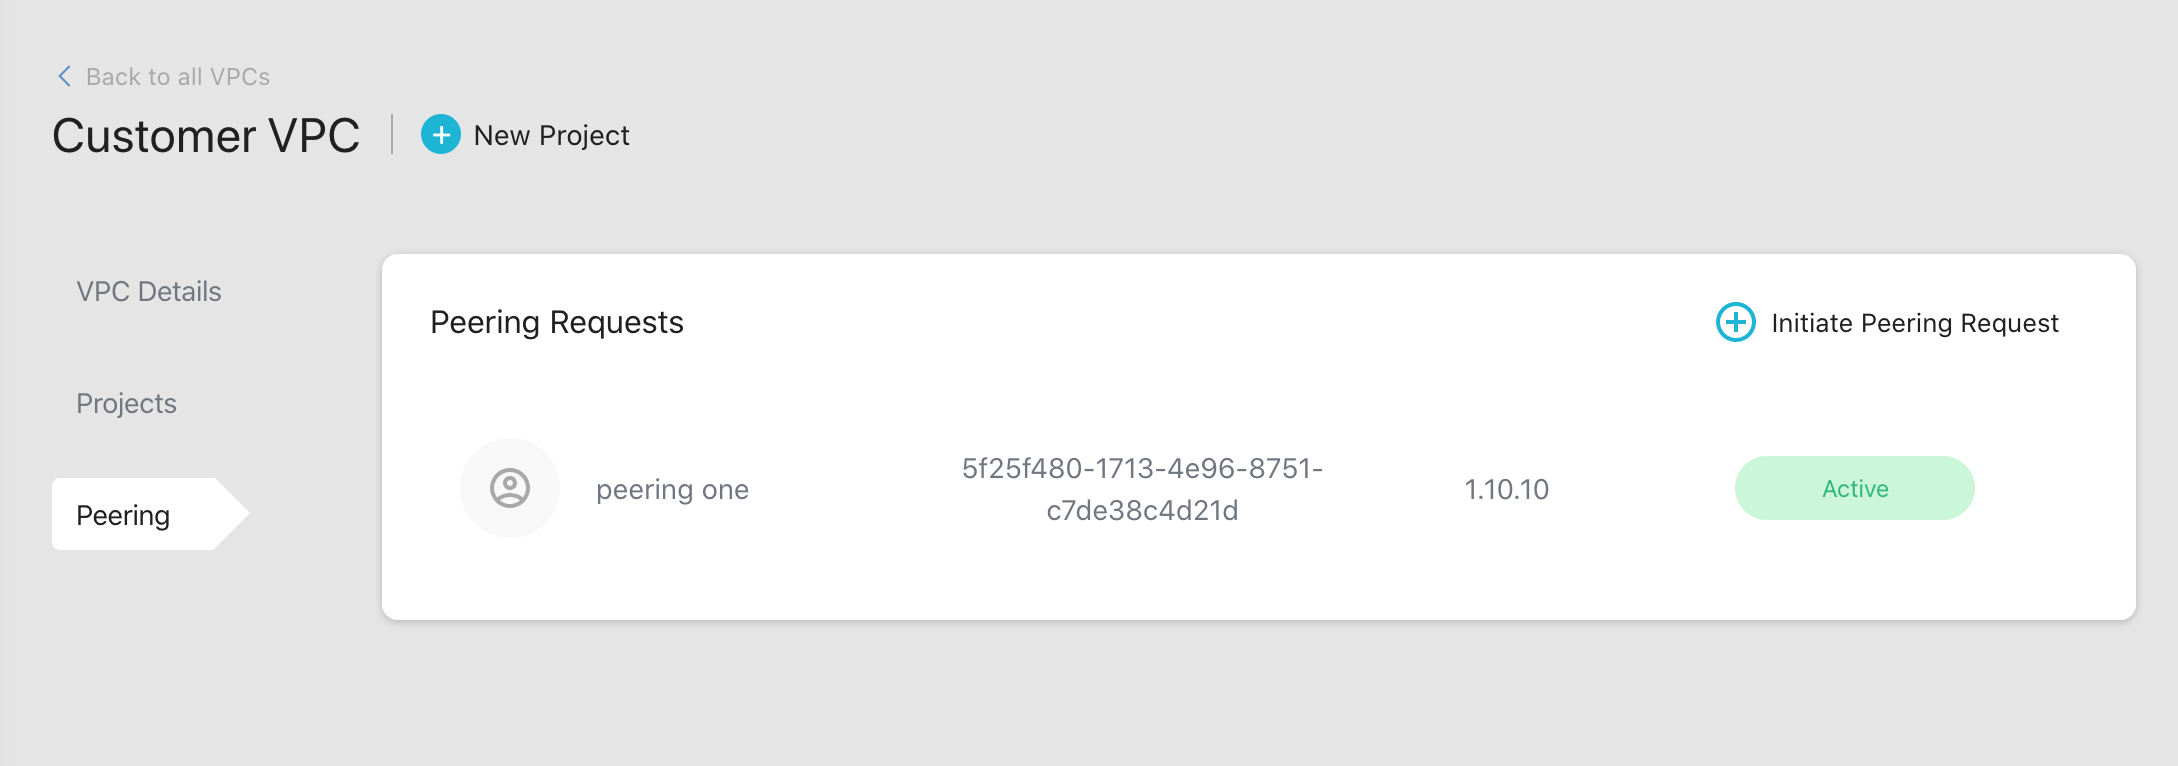Toggle the Active status badge for peering one
The width and height of the screenshot is (2178, 766).
pos(1853,488)
